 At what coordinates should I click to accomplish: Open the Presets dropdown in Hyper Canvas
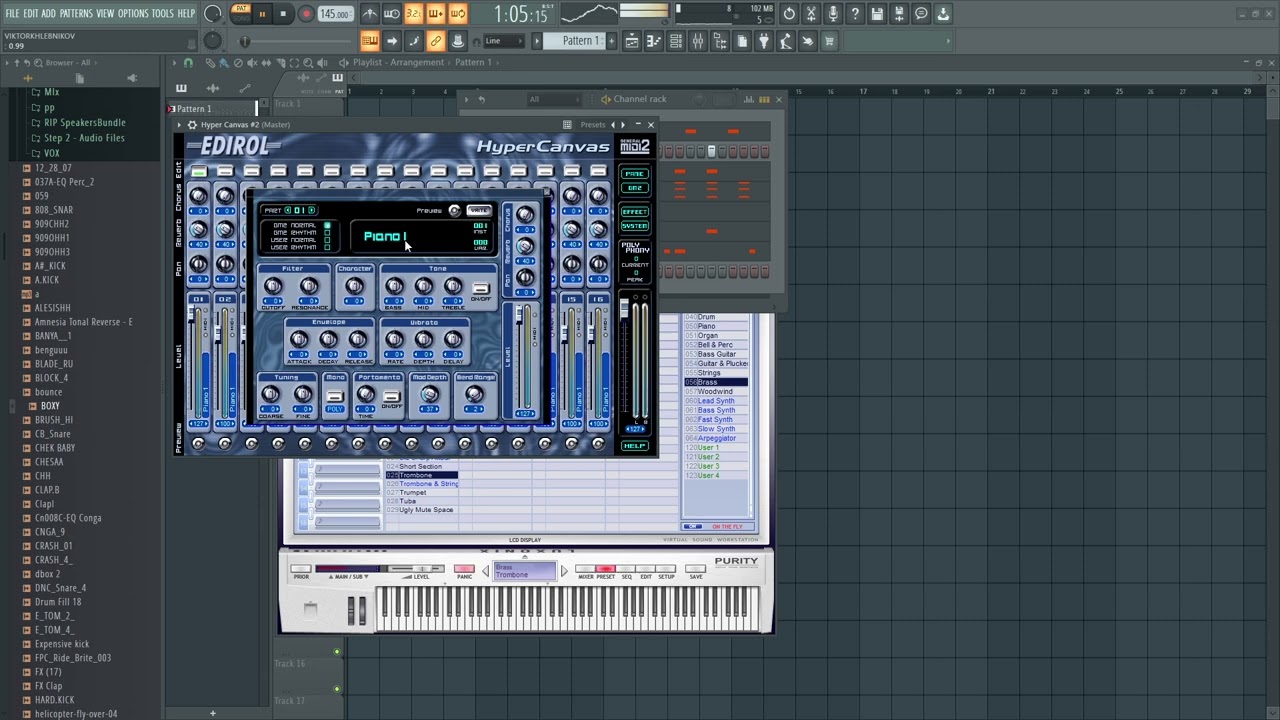593,125
